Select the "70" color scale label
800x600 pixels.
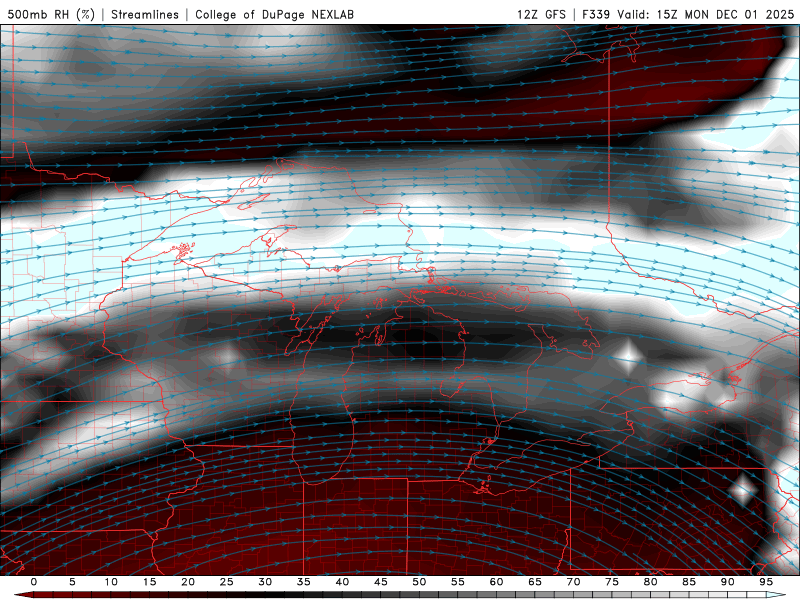coord(573,582)
